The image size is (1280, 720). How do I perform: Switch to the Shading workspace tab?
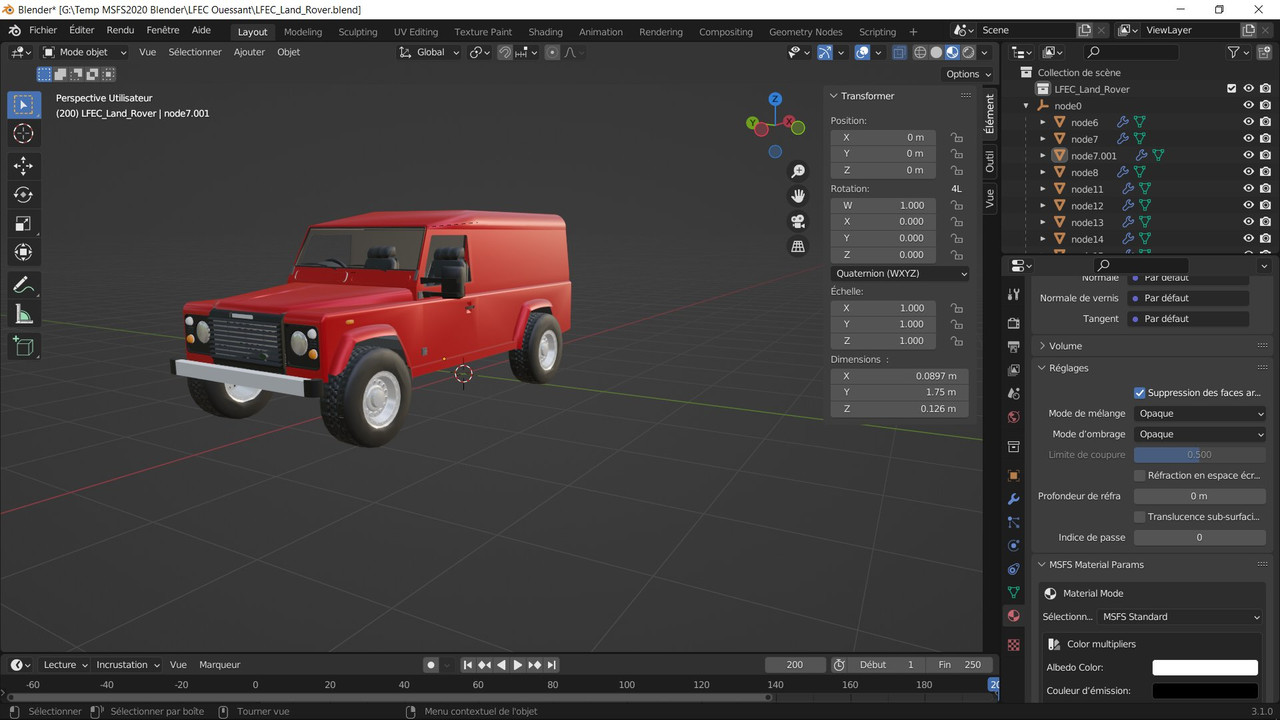545,32
